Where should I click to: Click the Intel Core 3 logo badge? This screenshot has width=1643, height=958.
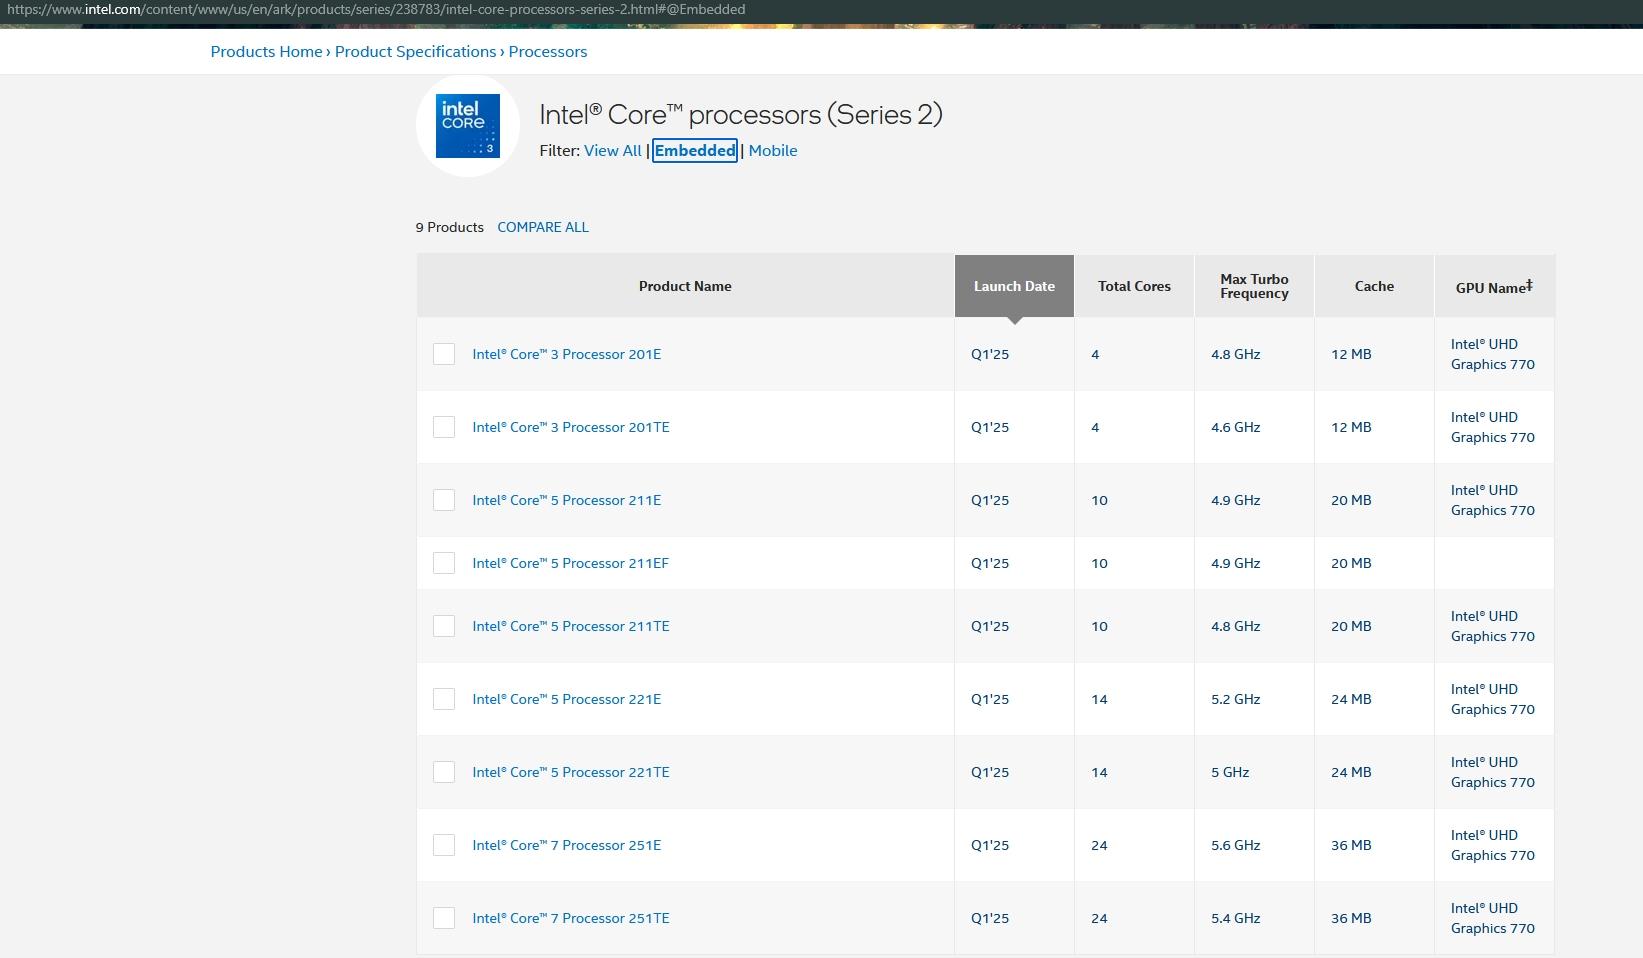click(x=467, y=126)
